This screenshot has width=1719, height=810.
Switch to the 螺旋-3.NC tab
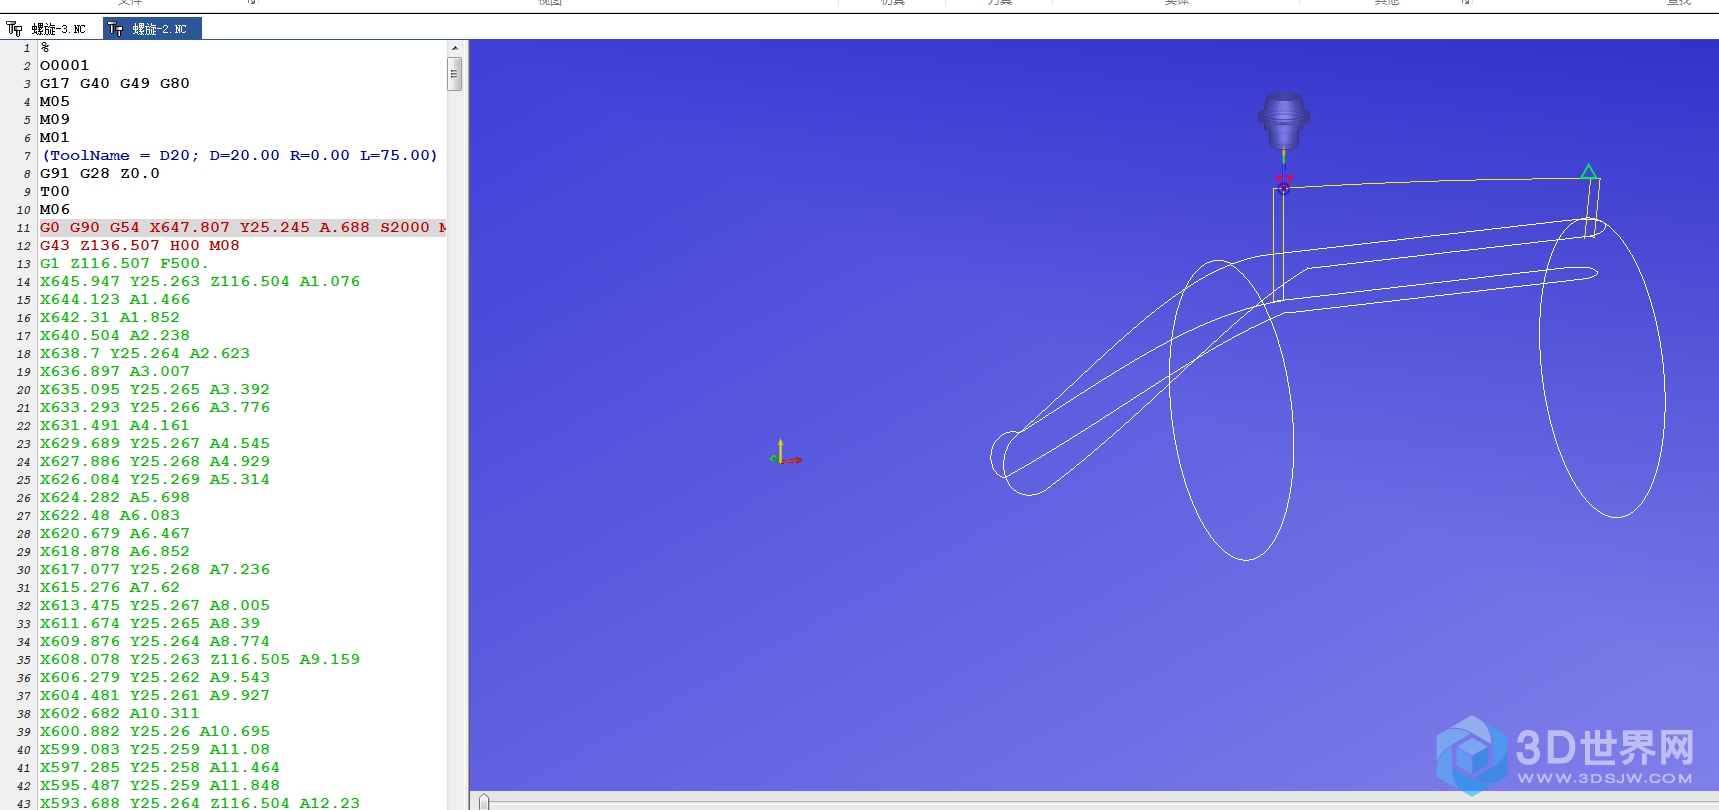pyautogui.click(x=48, y=29)
